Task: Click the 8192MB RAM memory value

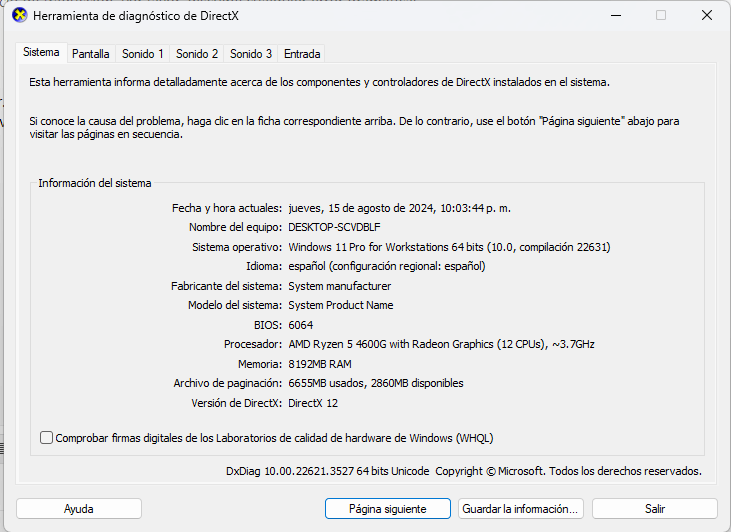Action: click(x=320, y=364)
